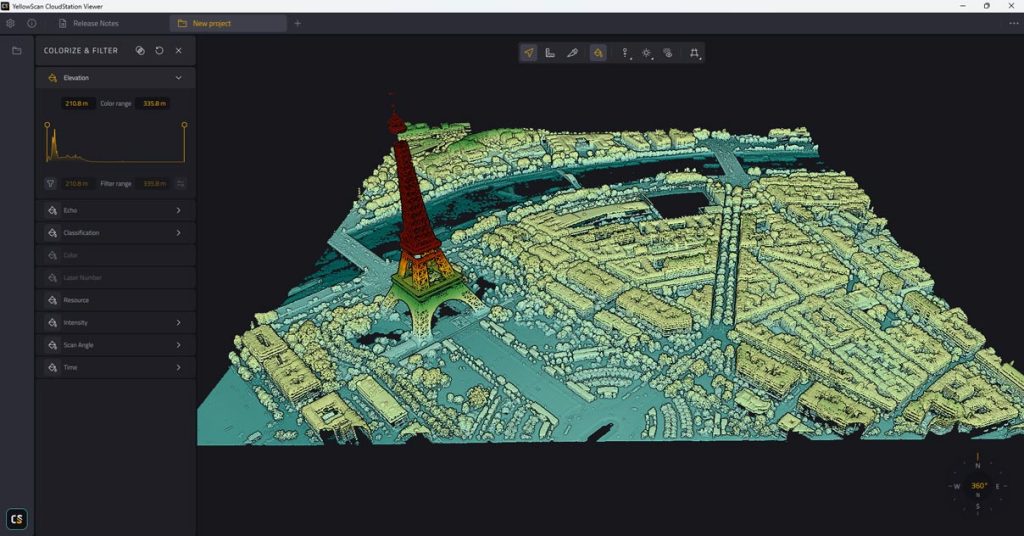Switch to the New project tab
This screenshot has height=536, width=1024.
228,23
